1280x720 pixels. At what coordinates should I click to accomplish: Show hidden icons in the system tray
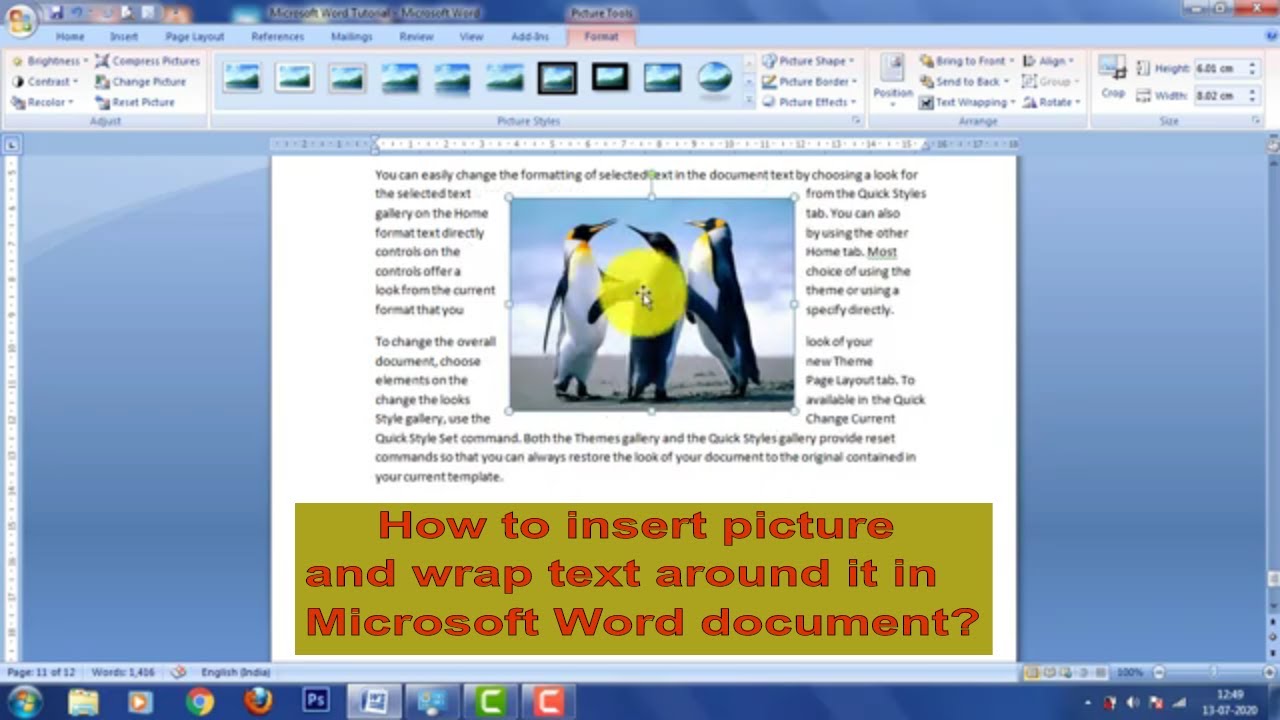click(1090, 702)
